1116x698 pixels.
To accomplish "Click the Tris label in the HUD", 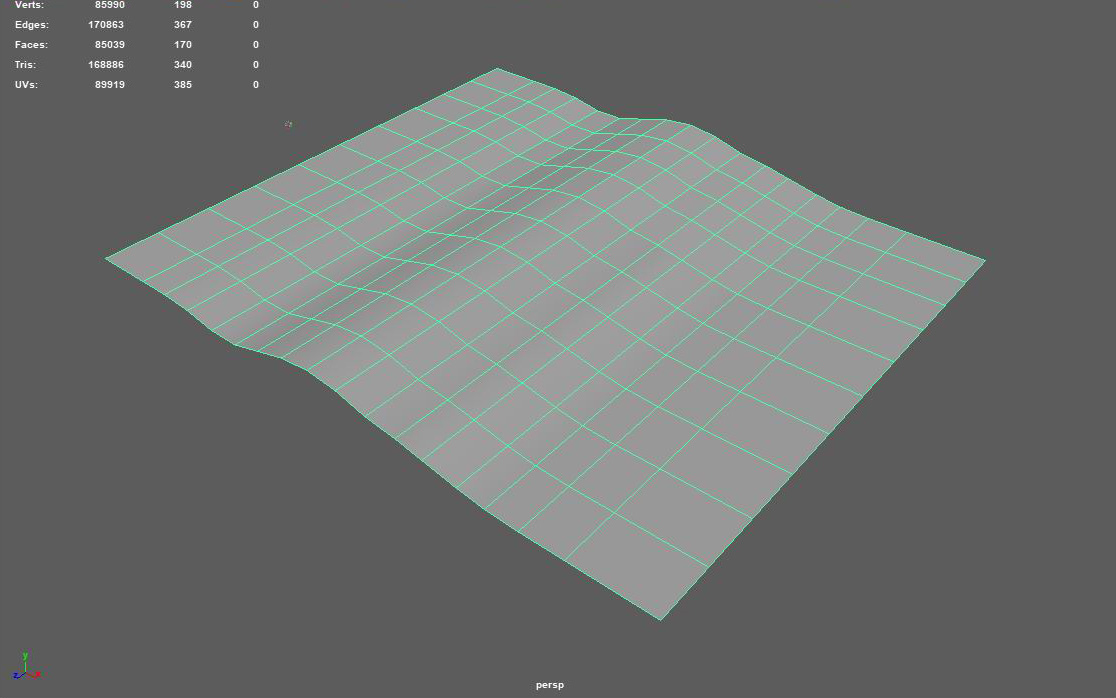I will point(25,64).
